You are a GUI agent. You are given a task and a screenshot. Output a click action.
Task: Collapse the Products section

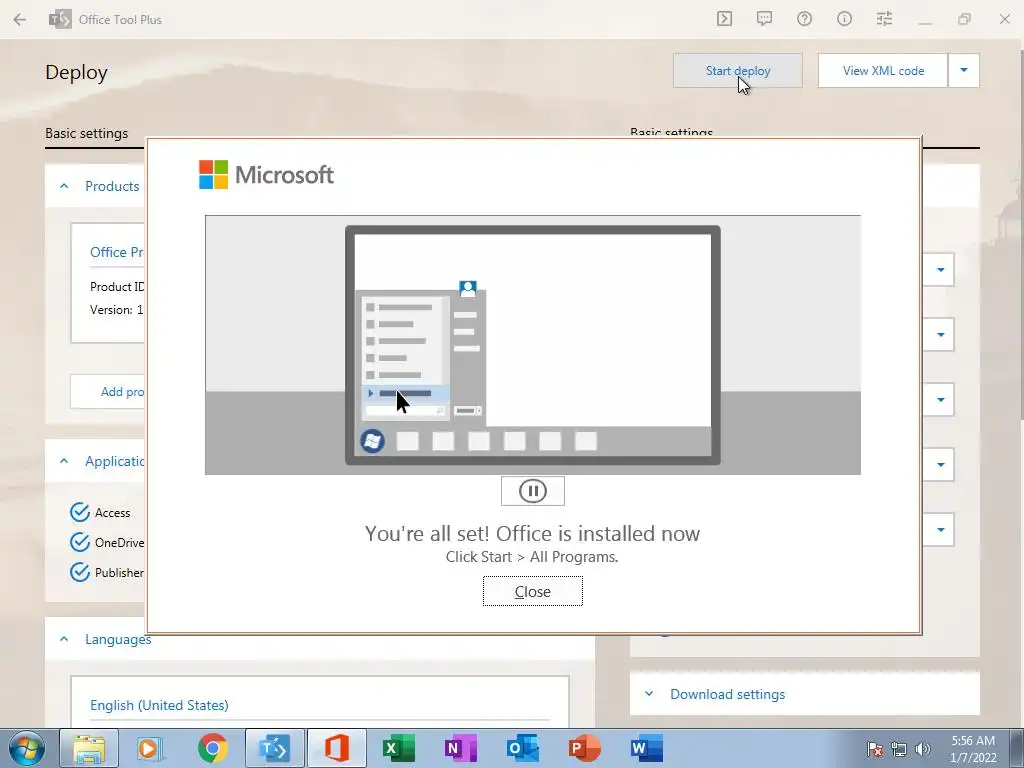coord(64,186)
